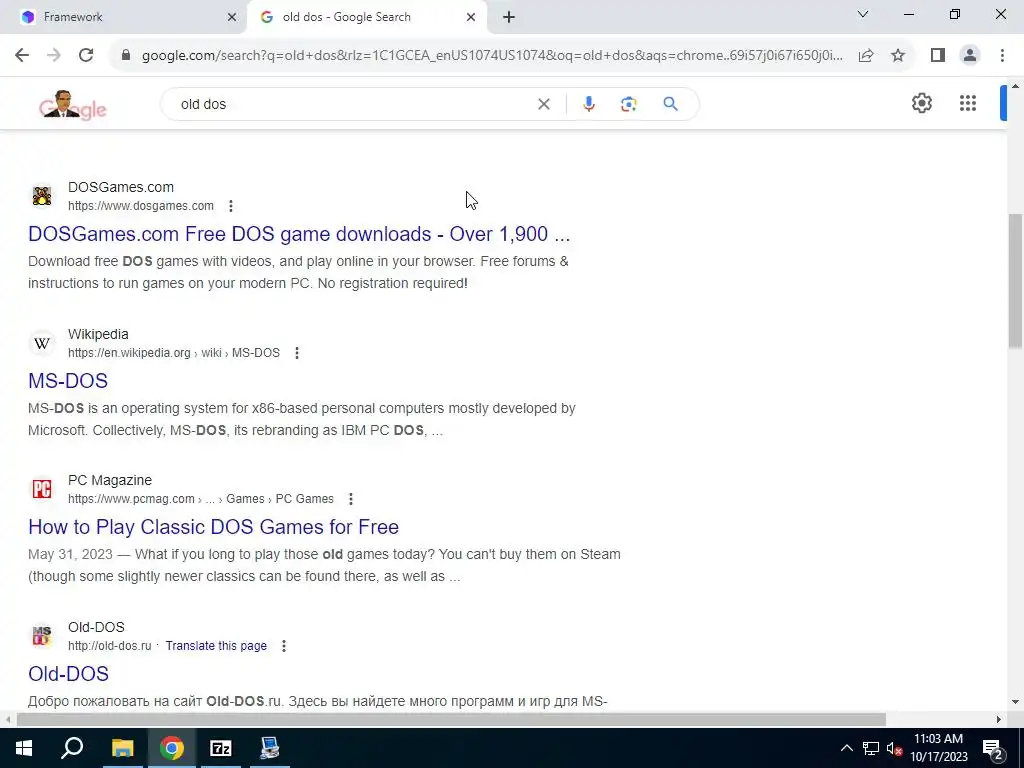1024x768 pixels.
Task: Open more options for Old-DOS result
Action: pos(283,647)
